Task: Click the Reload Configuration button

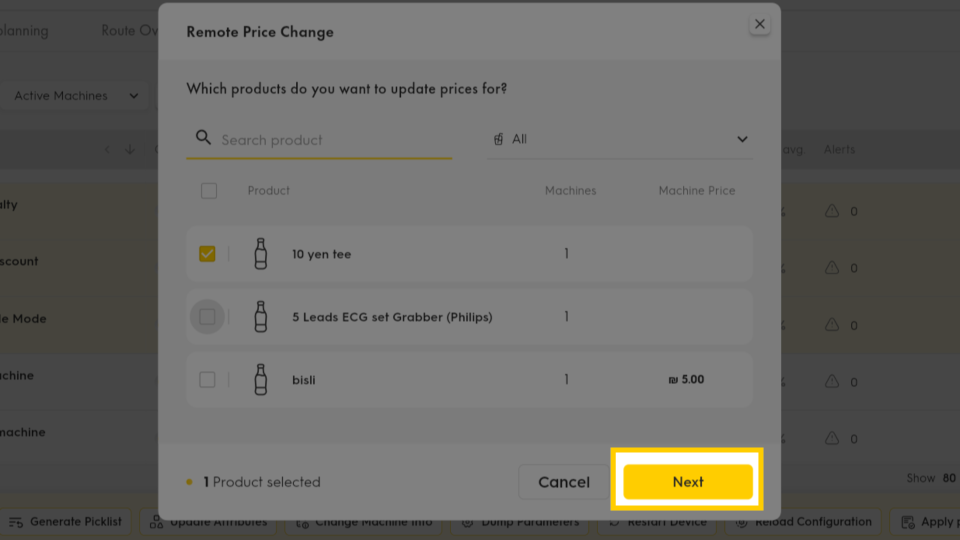Action: tap(803, 522)
